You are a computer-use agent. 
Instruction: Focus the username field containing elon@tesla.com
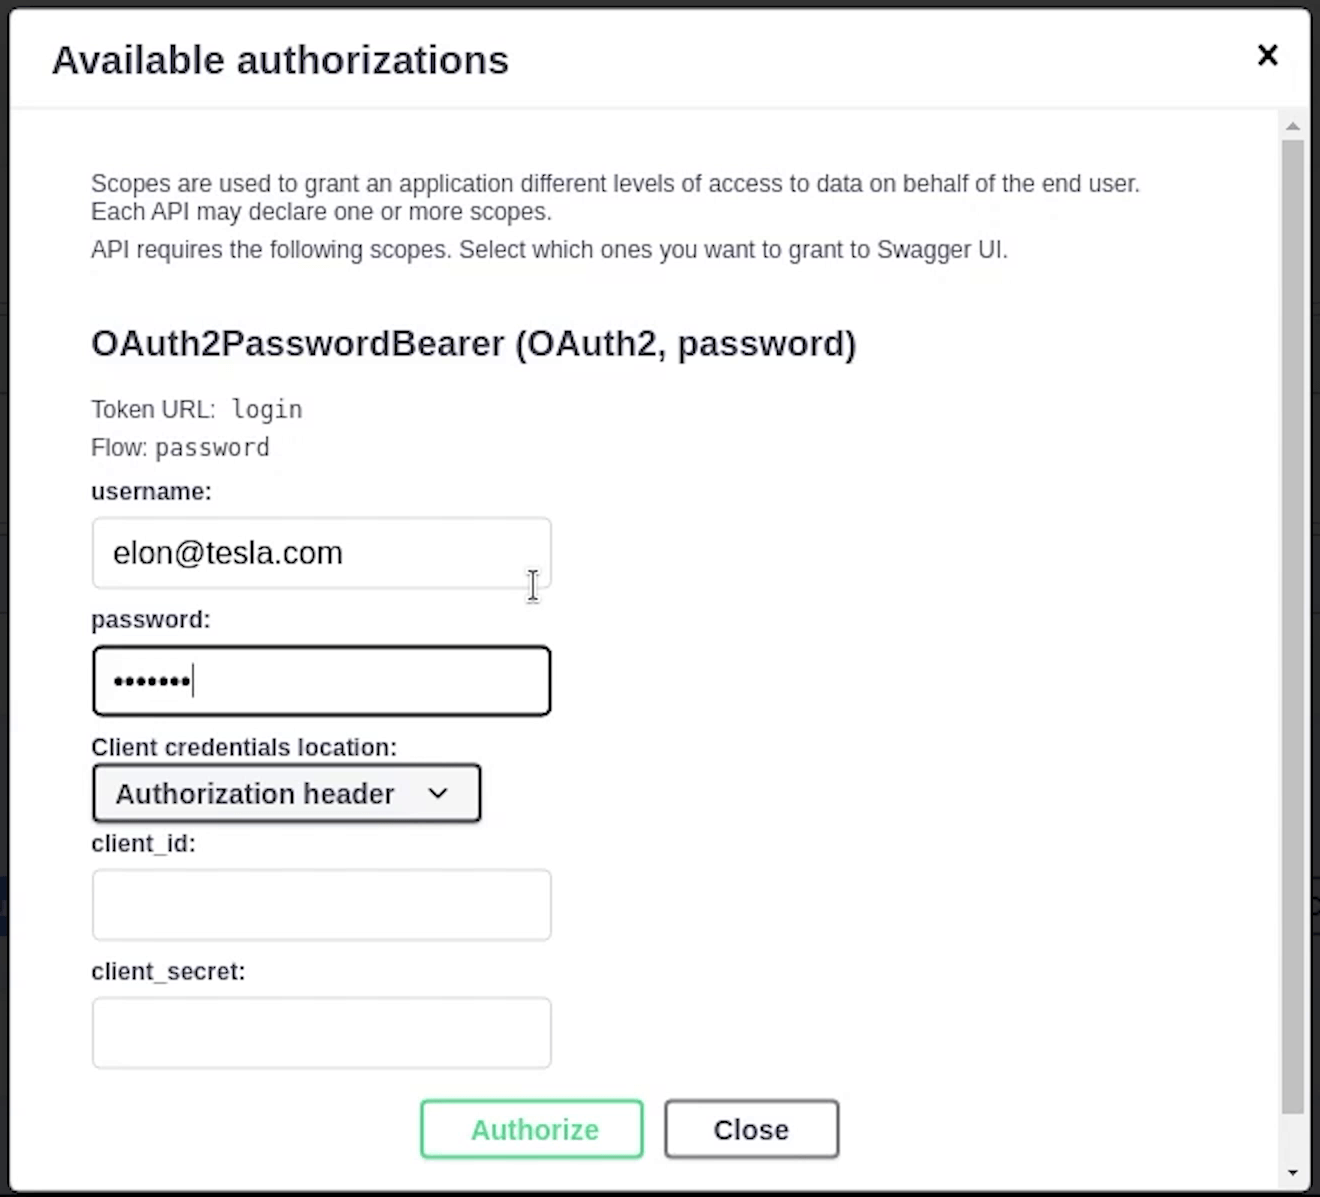(321, 553)
